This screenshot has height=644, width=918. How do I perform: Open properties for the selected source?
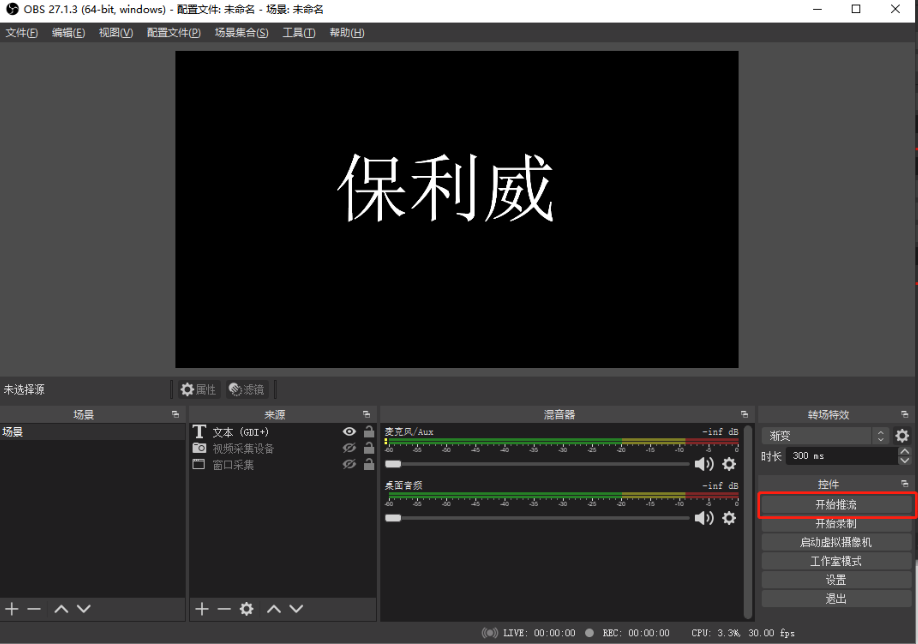click(197, 389)
